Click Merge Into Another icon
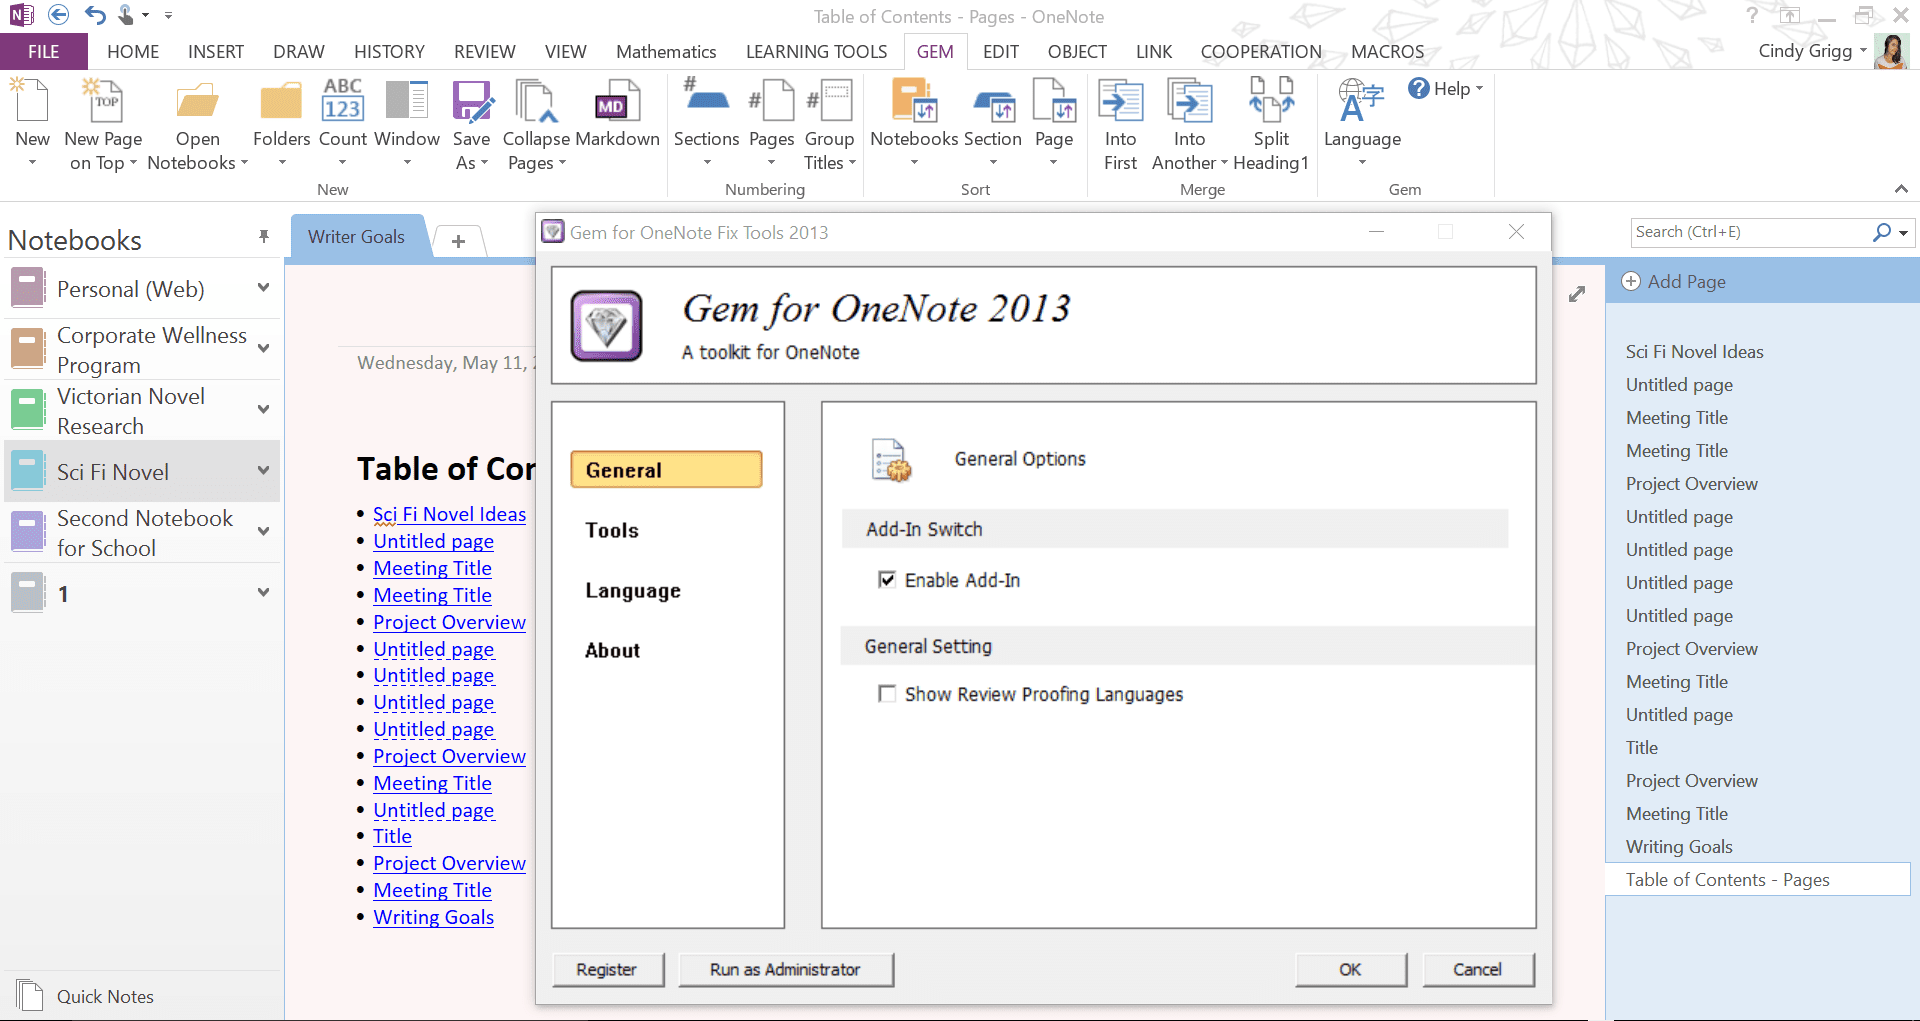The image size is (1920, 1021). 1189,102
